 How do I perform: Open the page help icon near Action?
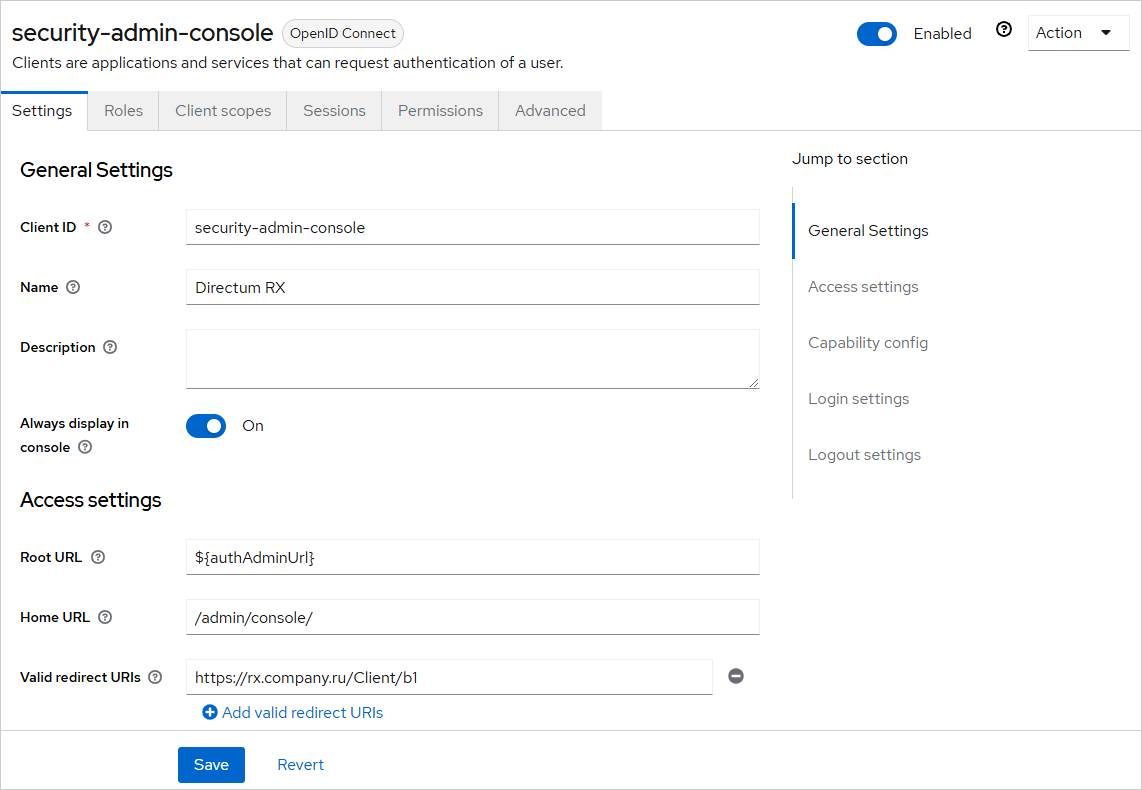click(x=1004, y=30)
